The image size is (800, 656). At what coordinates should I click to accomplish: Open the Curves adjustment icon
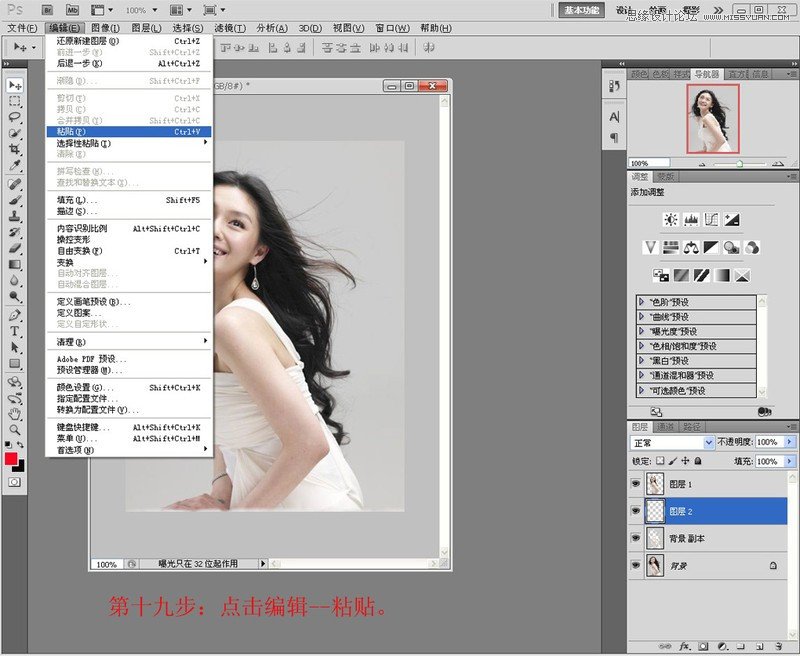[709, 219]
